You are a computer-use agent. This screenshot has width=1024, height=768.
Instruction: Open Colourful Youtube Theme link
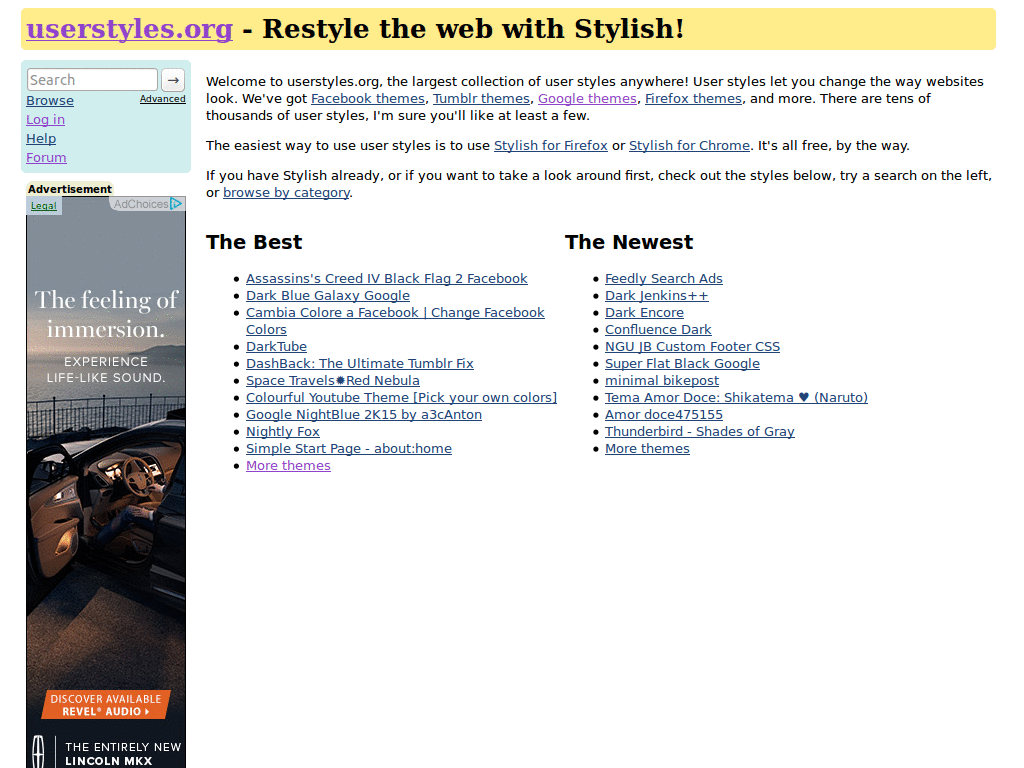[x=402, y=398]
